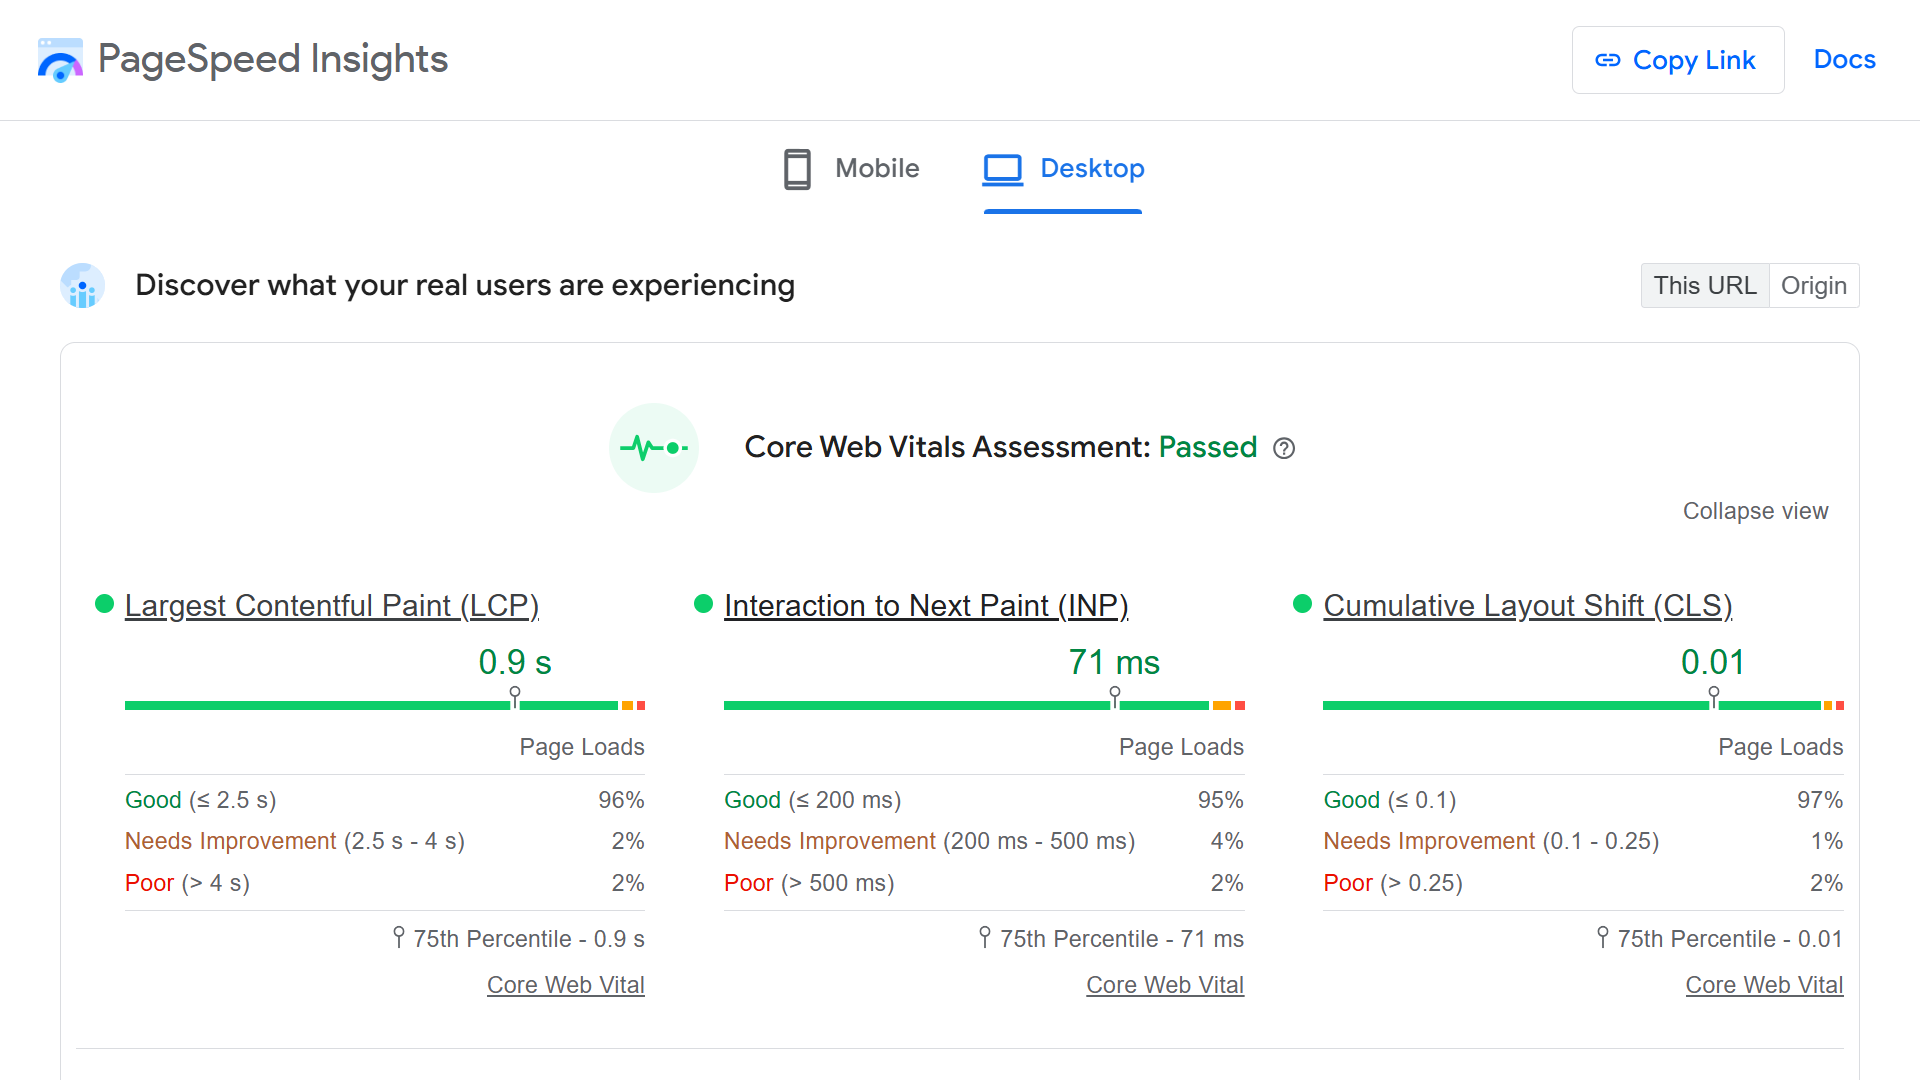Click Good (≤ 200 ms) row
Viewport: 1920px width, 1080px height.
point(984,800)
